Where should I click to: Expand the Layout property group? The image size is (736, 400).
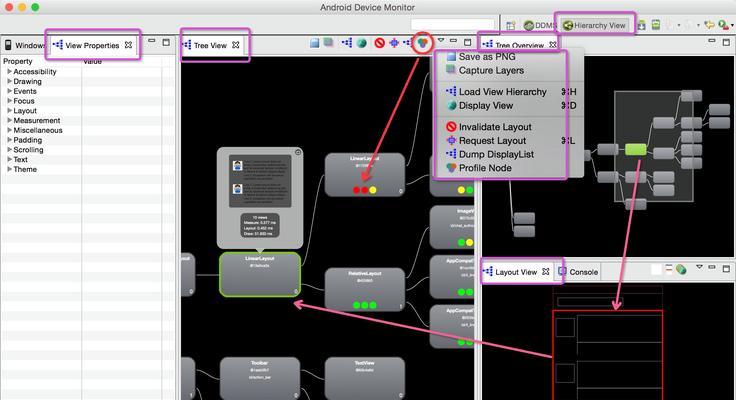pyautogui.click(x=9, y=111)
